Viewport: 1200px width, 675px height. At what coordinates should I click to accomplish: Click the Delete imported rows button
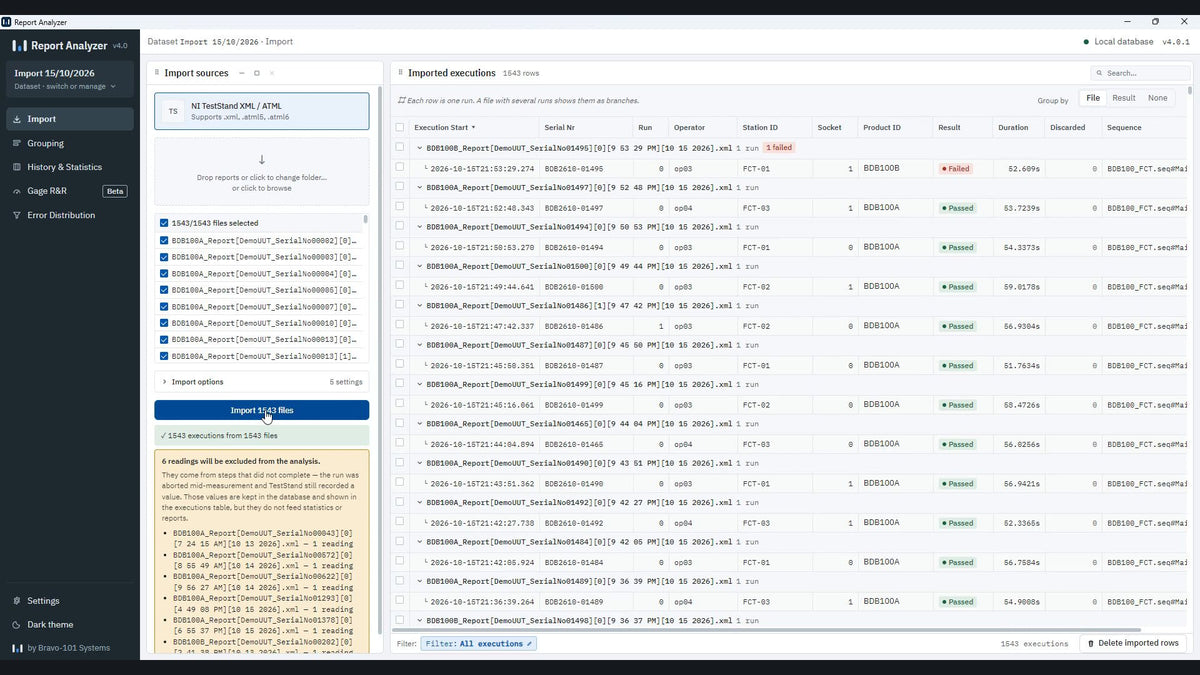click(1133, 644)
